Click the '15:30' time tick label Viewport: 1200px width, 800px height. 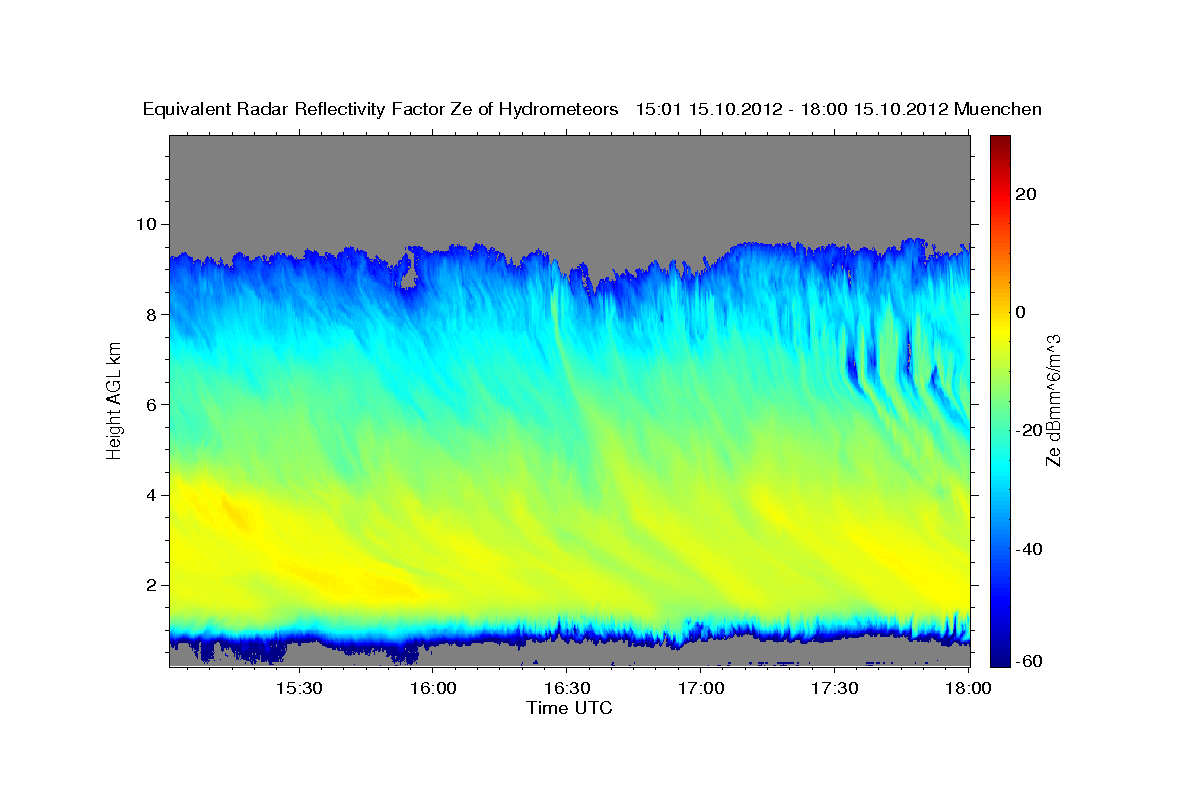pos(298,689)
